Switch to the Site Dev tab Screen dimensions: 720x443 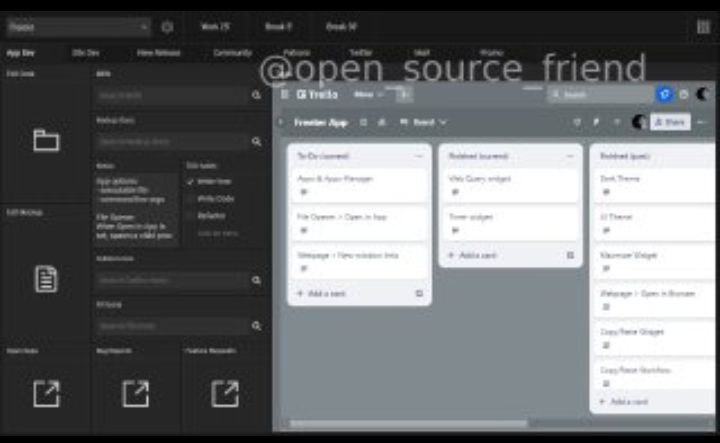85,53
